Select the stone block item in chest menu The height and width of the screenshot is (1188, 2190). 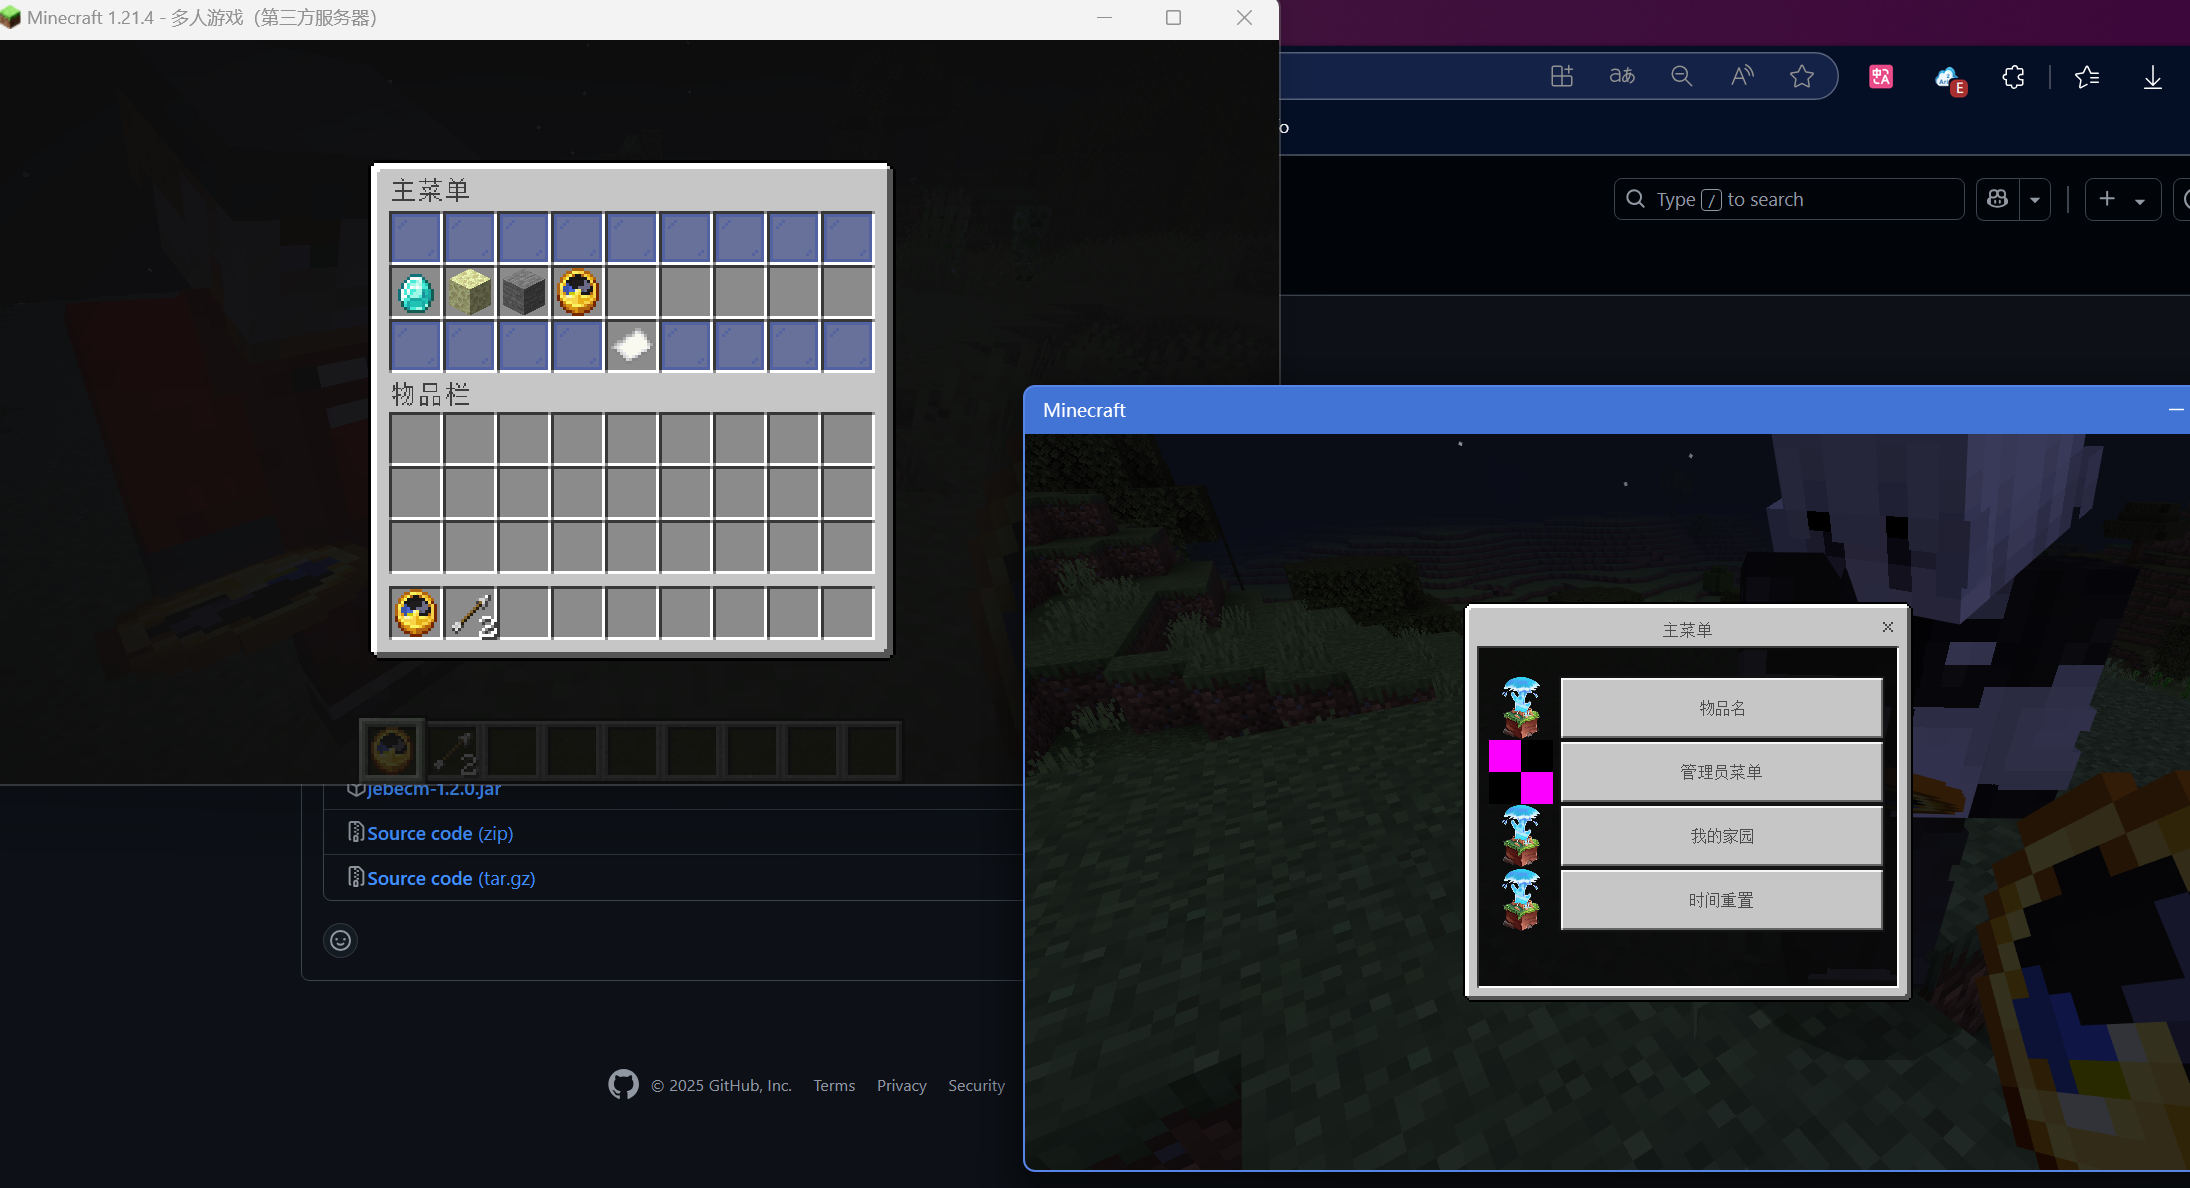(x=524, y=293)
